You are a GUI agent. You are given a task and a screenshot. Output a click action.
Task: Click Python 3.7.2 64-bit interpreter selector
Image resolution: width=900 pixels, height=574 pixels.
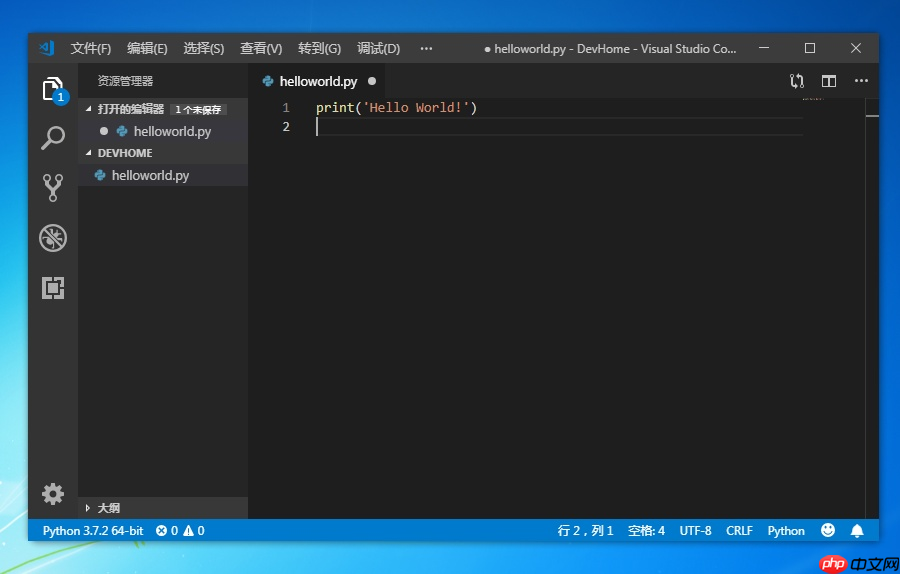[93, 530]
